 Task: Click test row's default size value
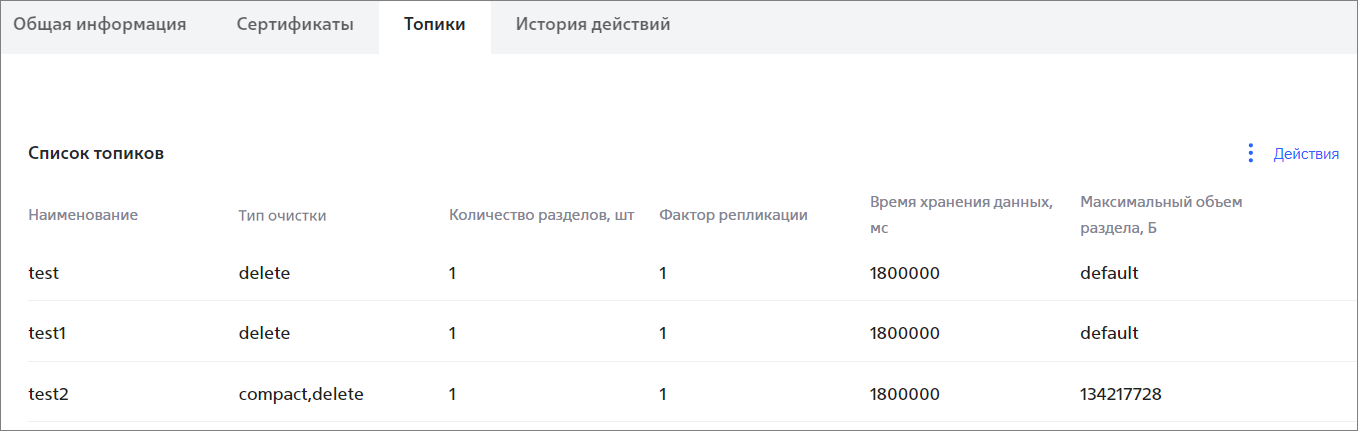[1109, 273]
